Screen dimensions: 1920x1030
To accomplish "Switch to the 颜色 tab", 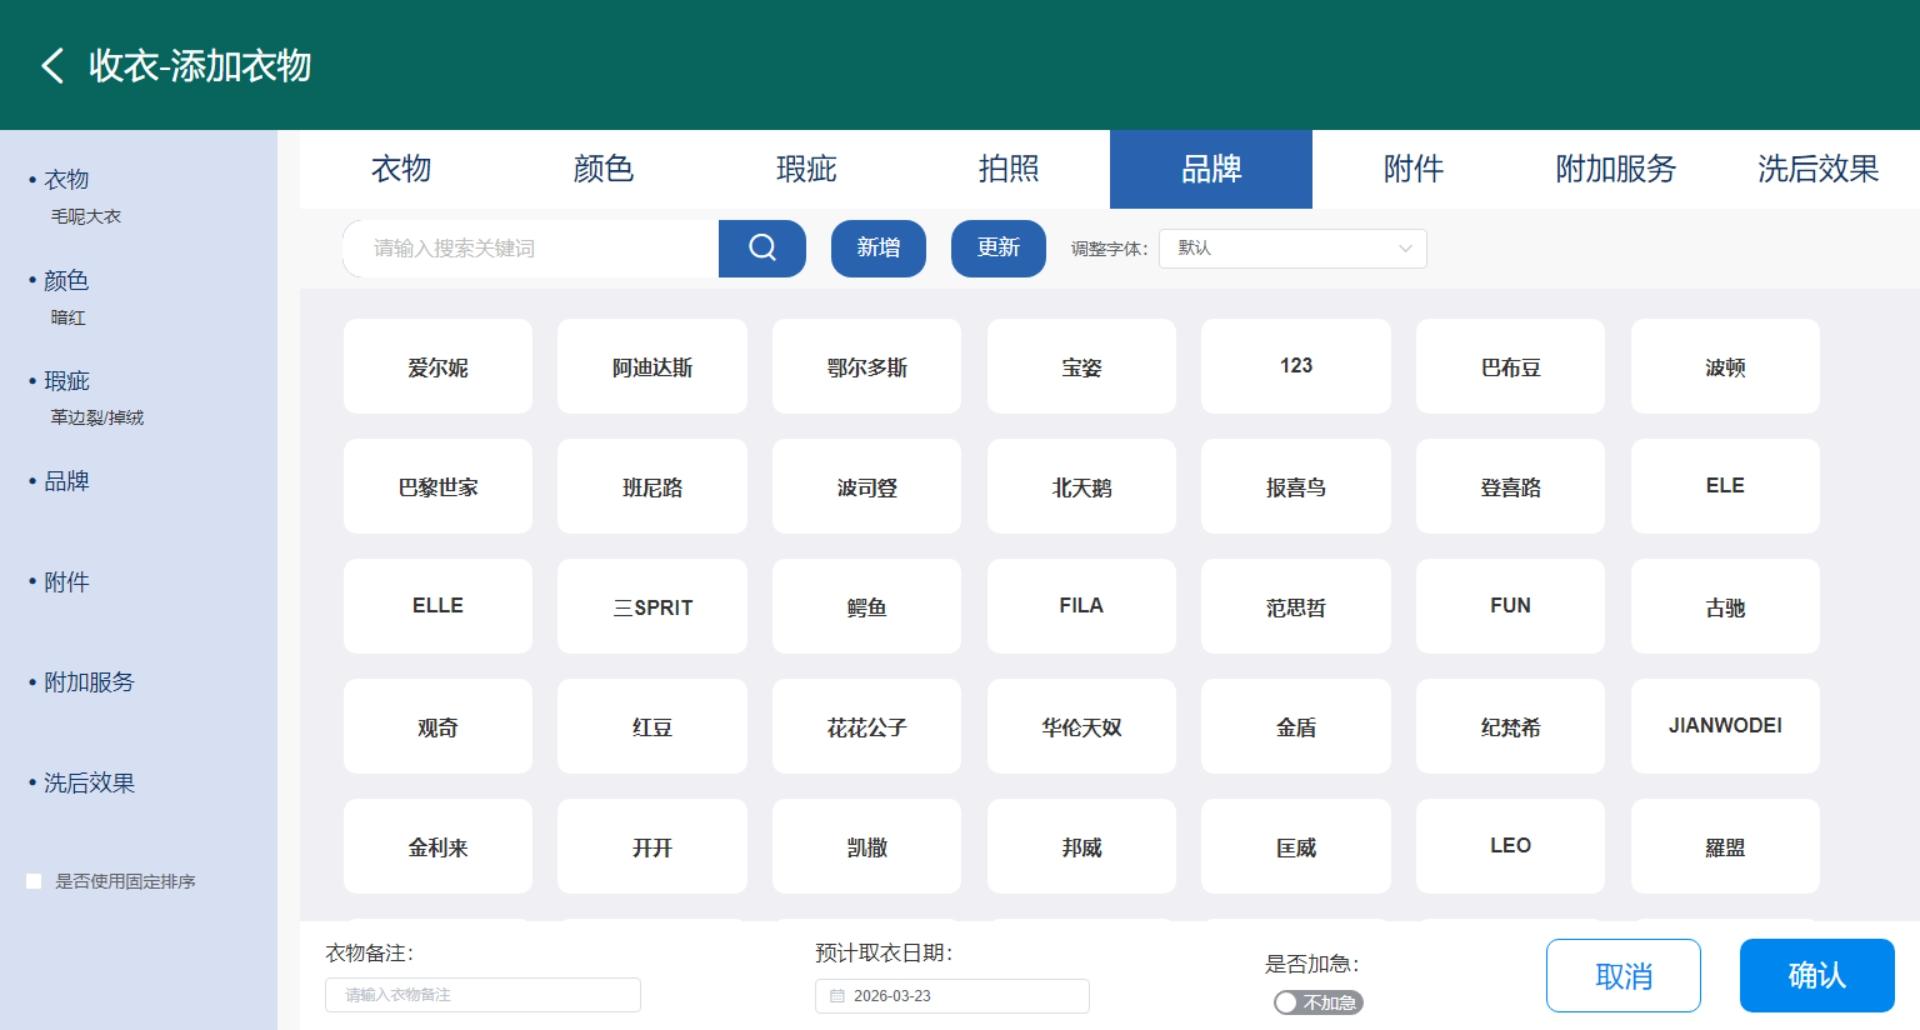I will pos(603,169).
